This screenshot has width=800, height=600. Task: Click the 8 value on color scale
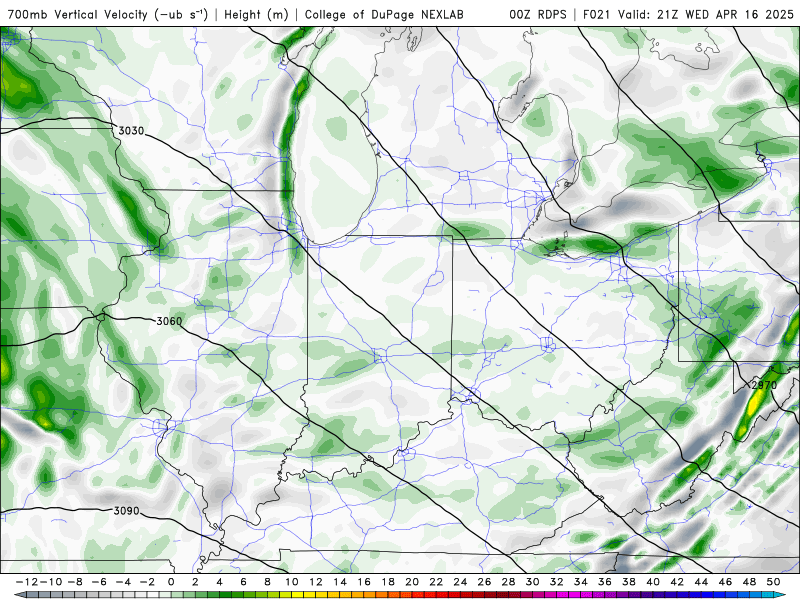click(x=267, y=582)
